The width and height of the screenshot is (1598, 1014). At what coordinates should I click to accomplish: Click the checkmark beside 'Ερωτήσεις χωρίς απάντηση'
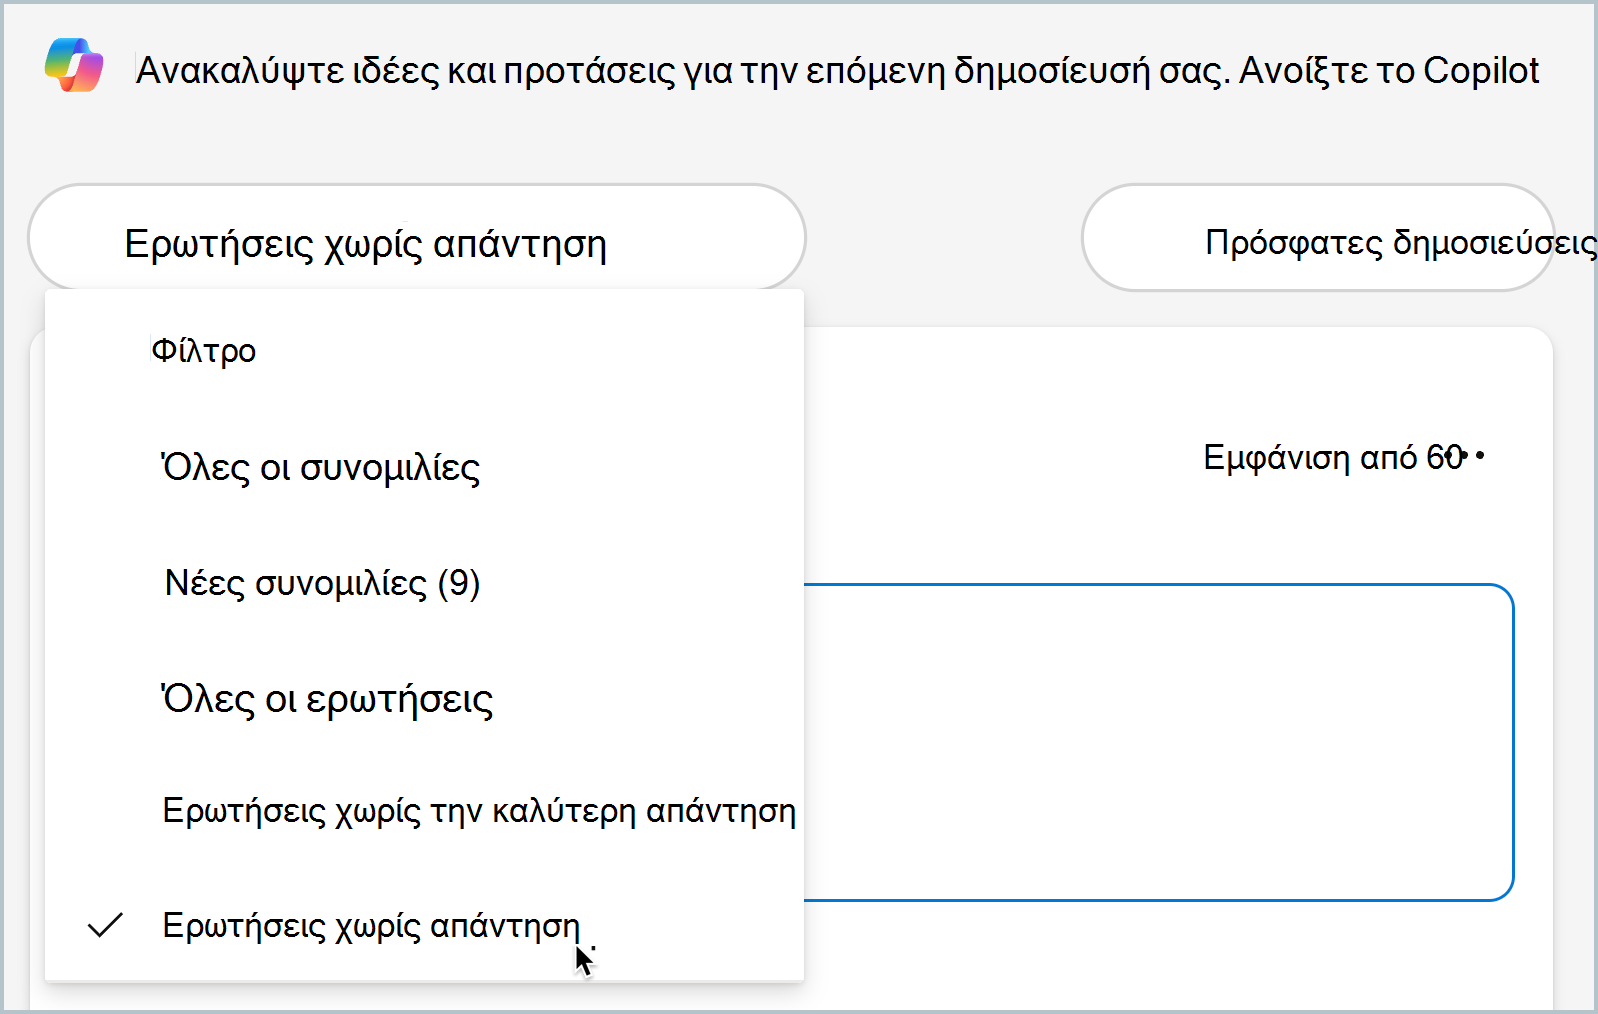click(105, 926)
